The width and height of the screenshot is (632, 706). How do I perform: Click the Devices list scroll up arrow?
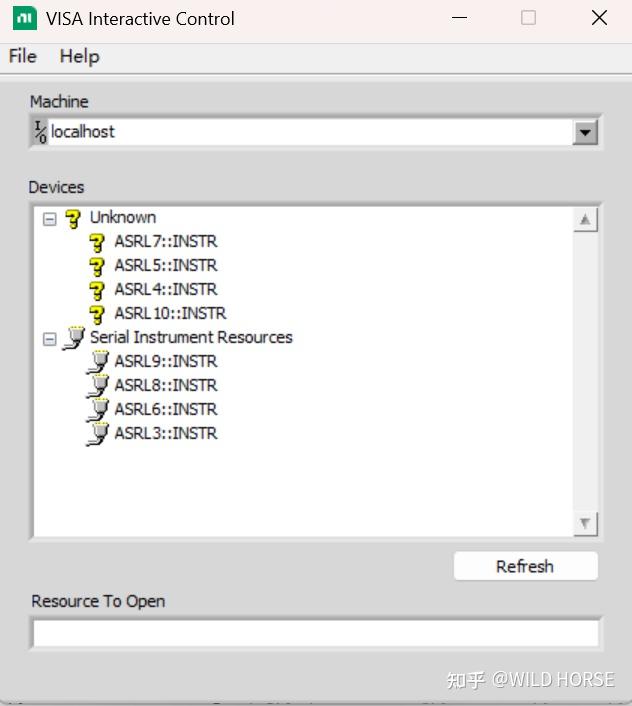[585, 220]
